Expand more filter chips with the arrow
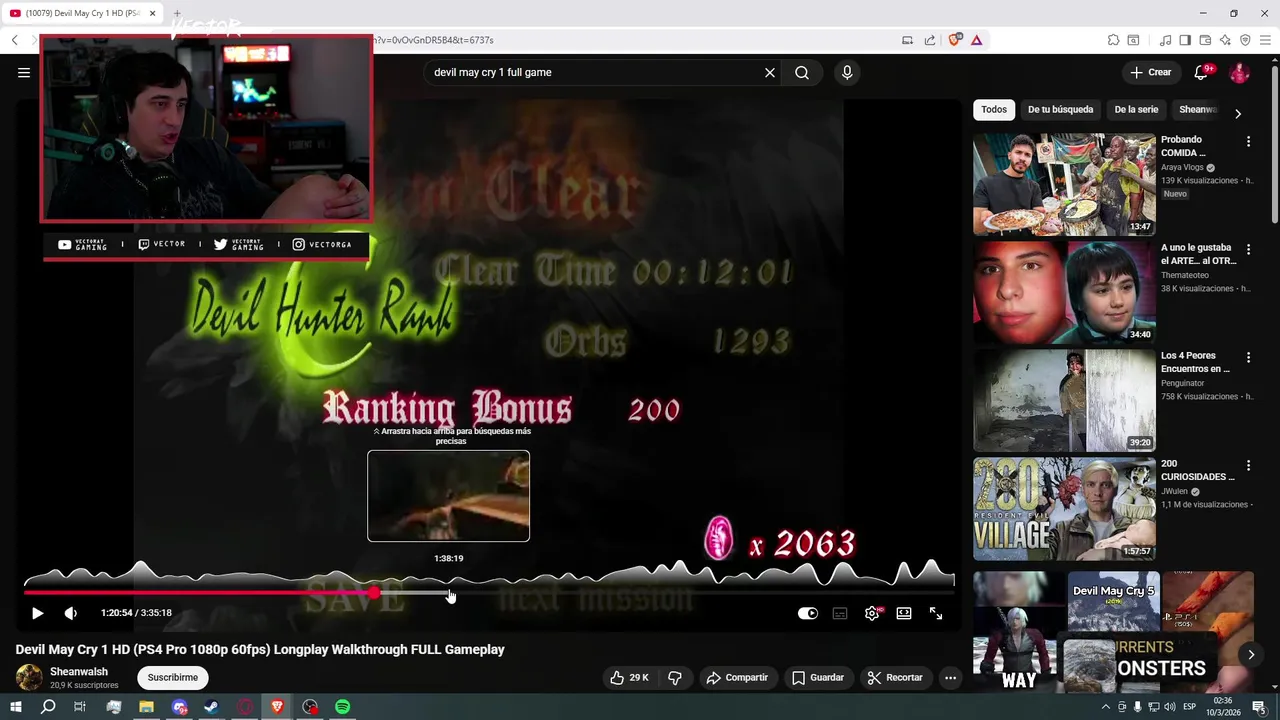Viewport: 1280px width, 720px height. coord(1238,113)
